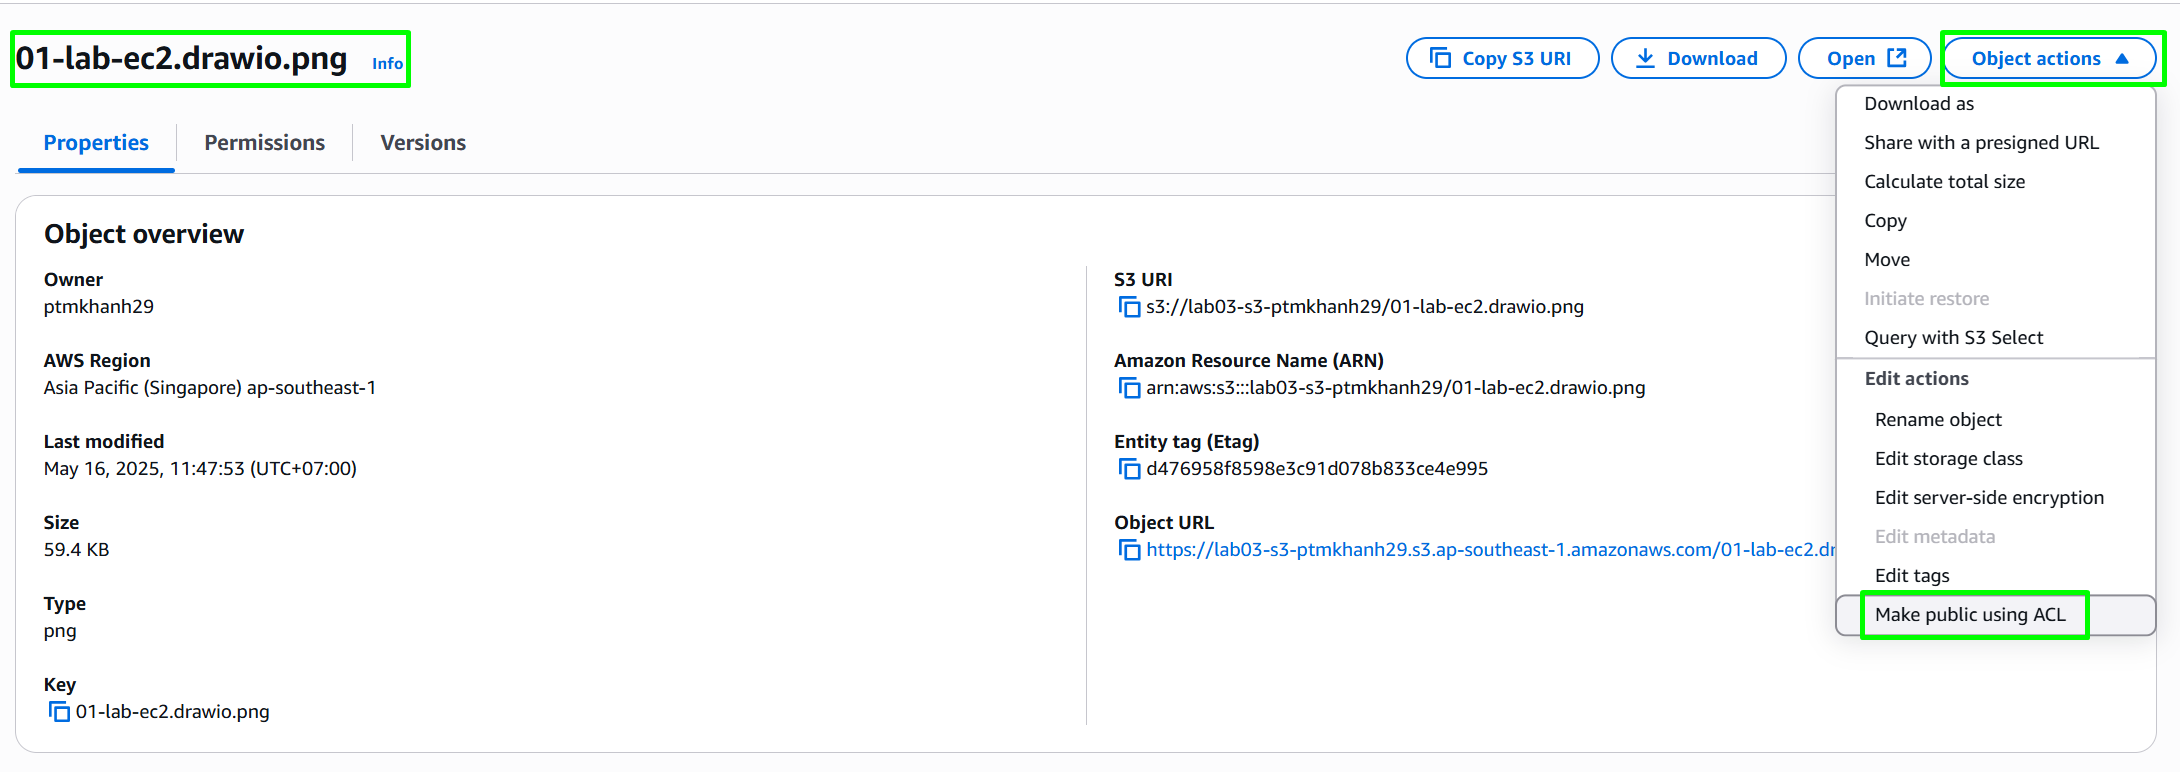Click the owner name ptmkhanh29
Image resolution: width=2180 pixels, height=772 pixels.
click(x=99, y=307)
